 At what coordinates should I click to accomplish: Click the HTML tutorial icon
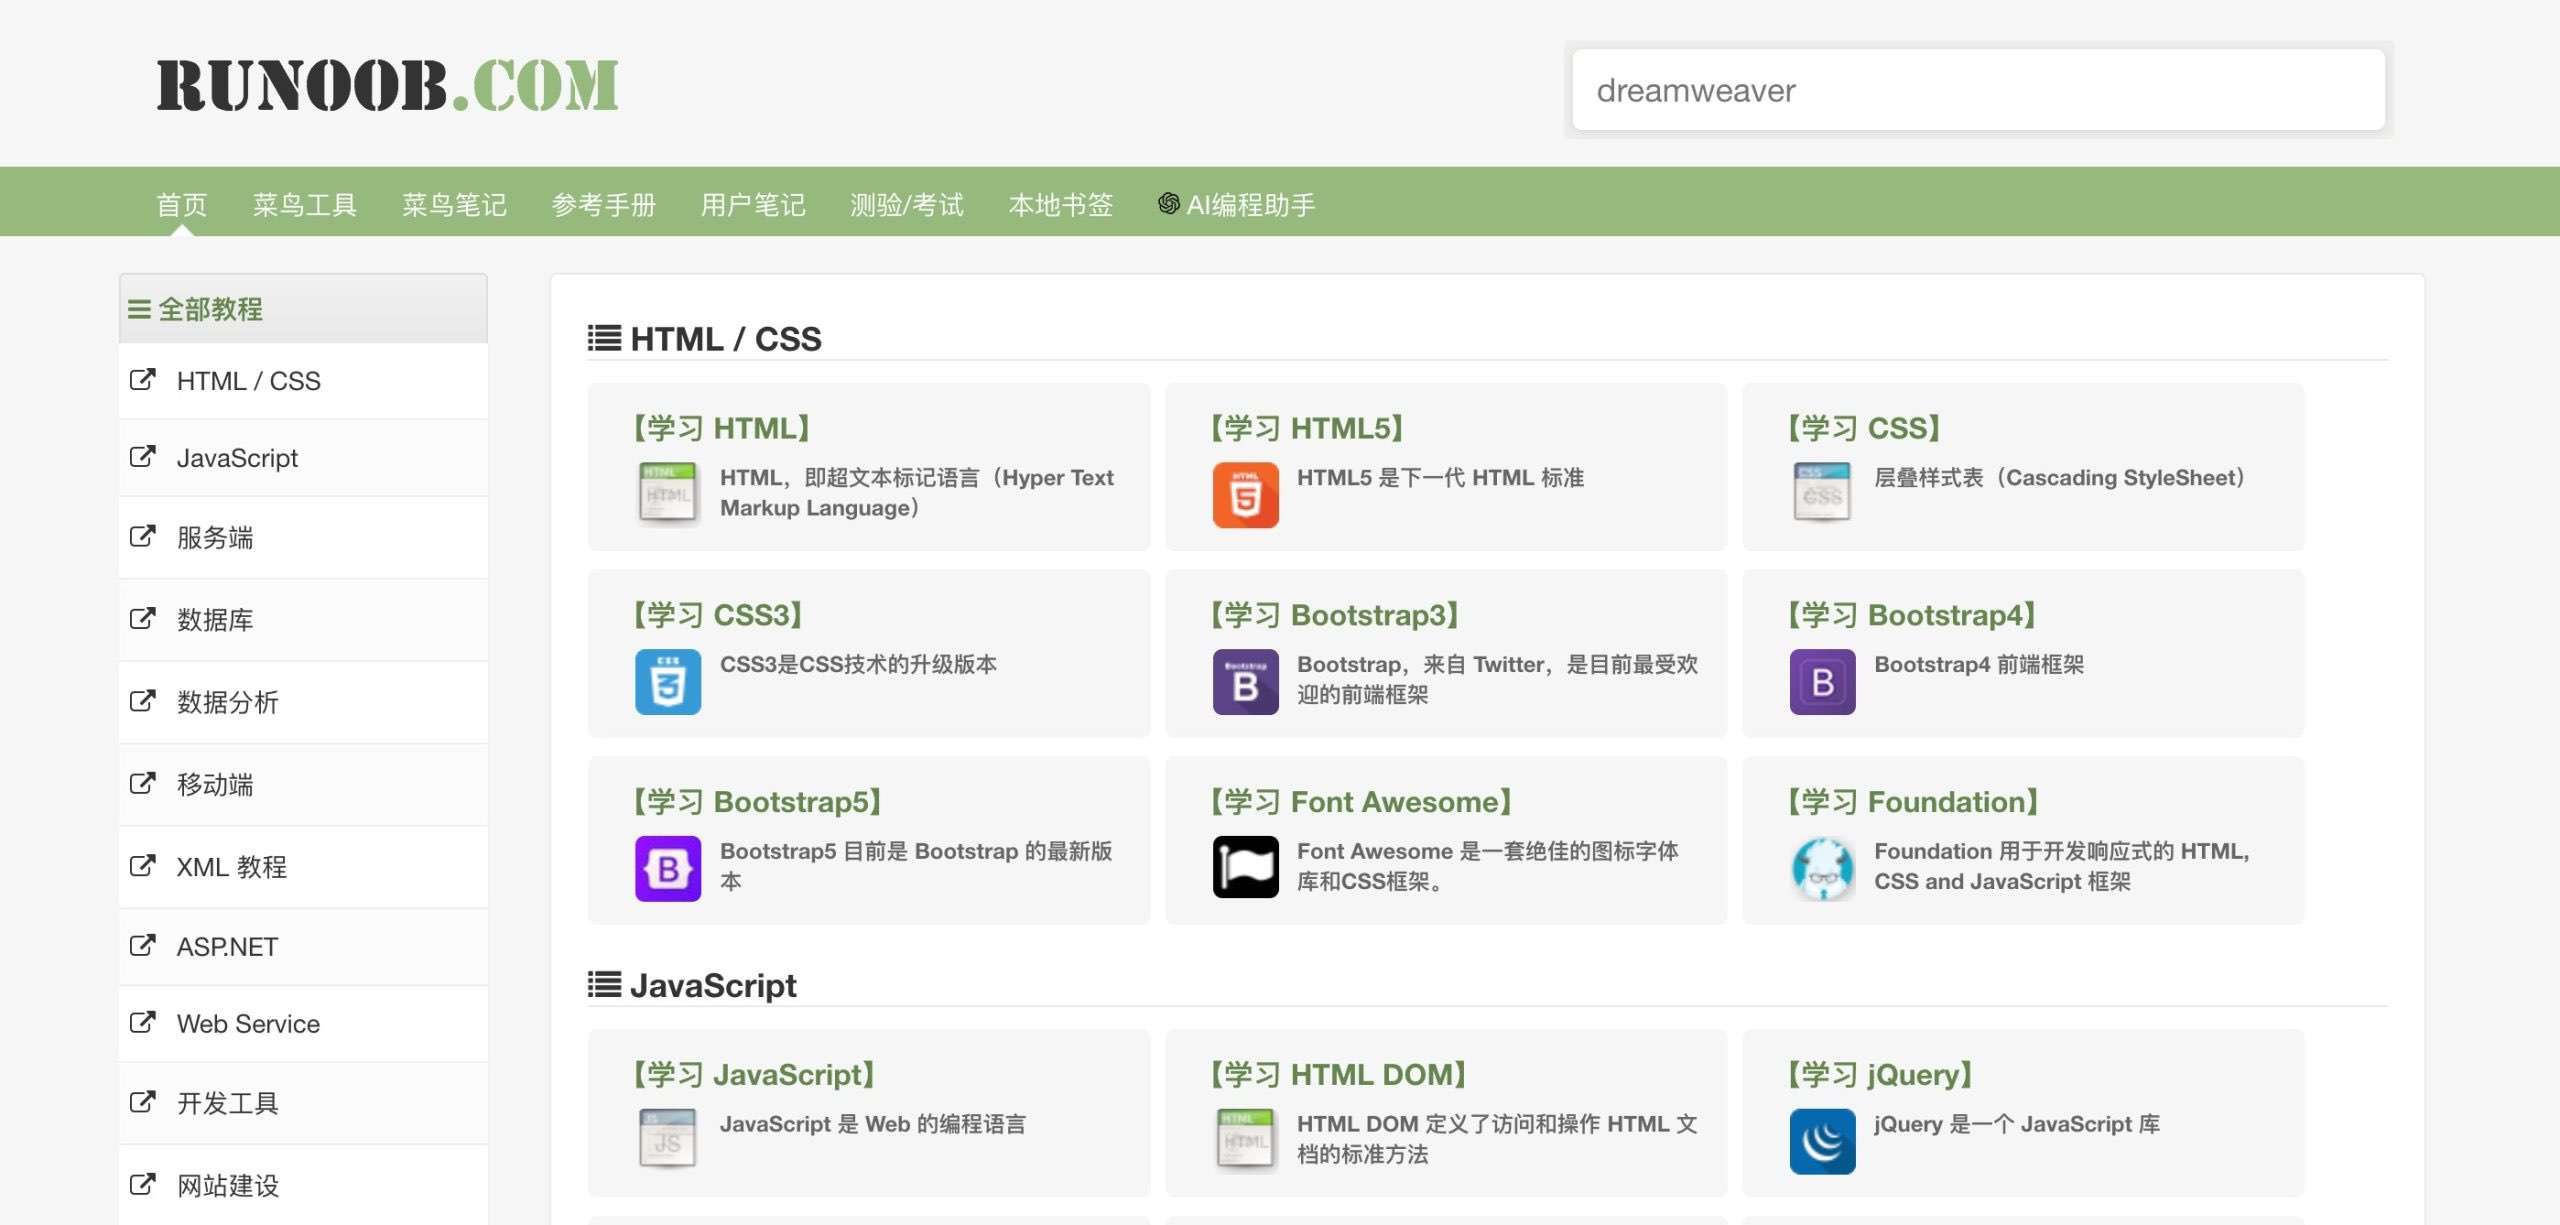click(667, 494)
